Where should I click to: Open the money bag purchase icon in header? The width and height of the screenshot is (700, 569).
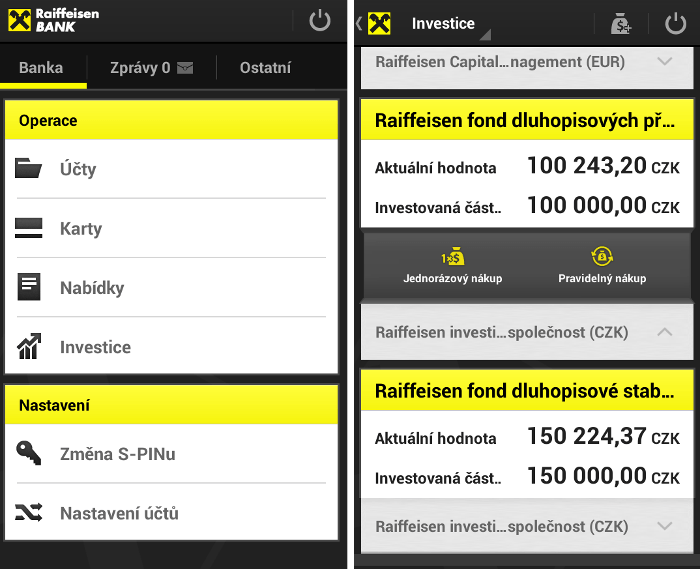pos(621,23)
